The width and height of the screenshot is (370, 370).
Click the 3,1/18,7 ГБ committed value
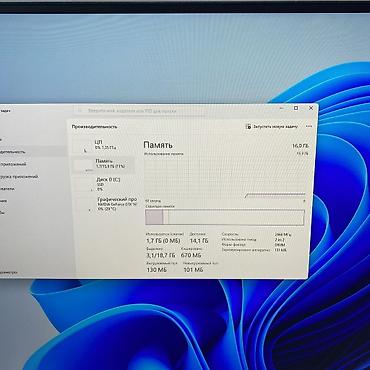161,255
